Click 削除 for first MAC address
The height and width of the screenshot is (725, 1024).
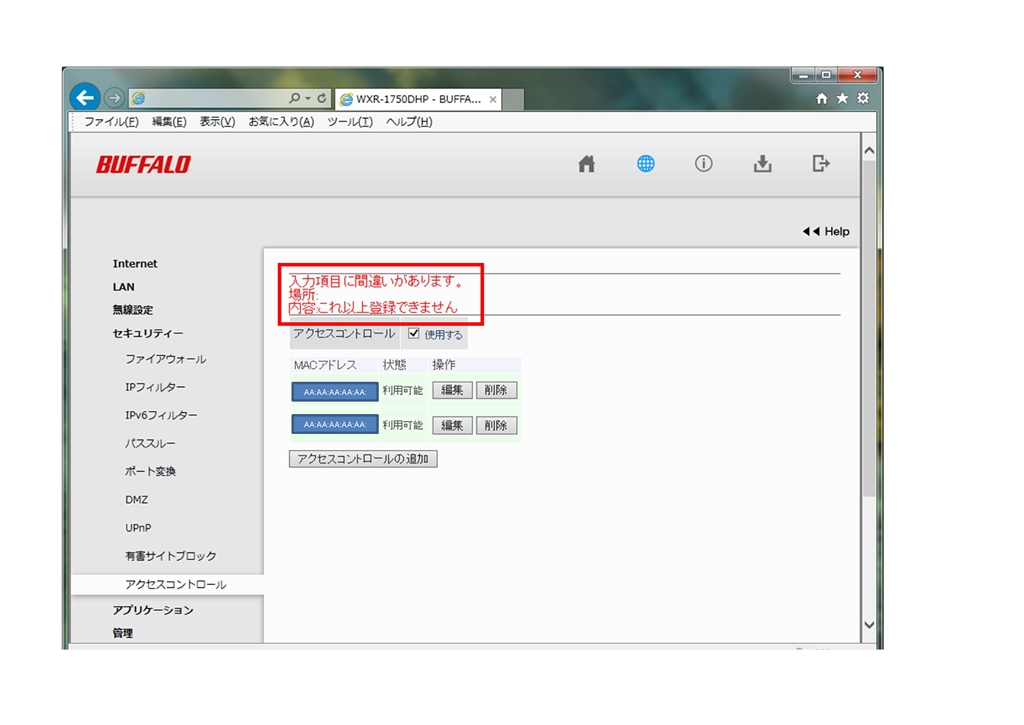(x=496, y=391)
